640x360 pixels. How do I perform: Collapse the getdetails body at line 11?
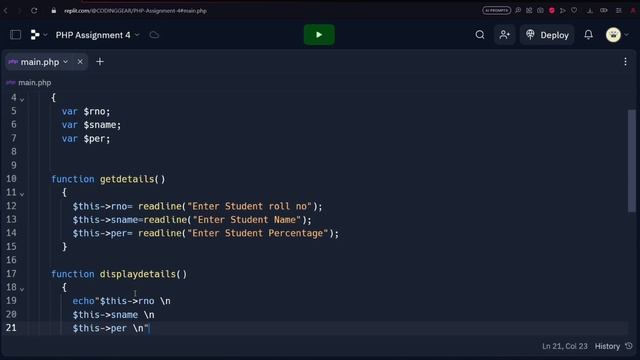pos(22,194)
